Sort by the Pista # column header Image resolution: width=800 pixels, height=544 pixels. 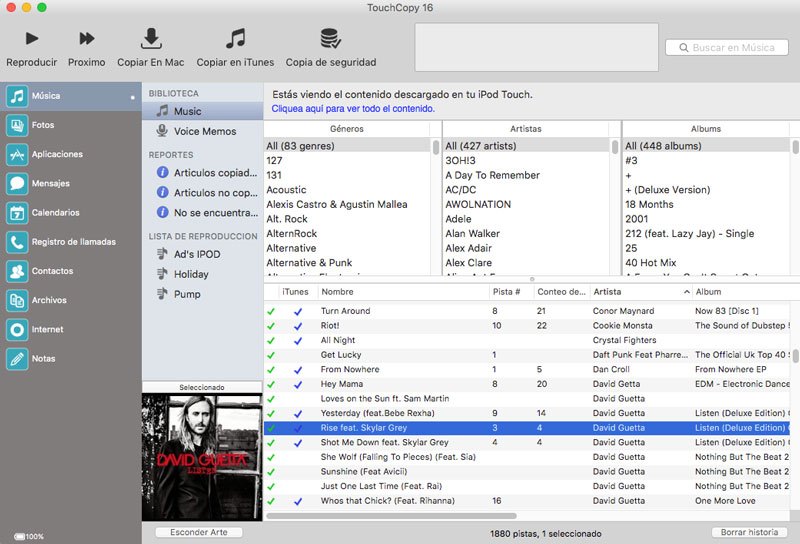(511, 292)
